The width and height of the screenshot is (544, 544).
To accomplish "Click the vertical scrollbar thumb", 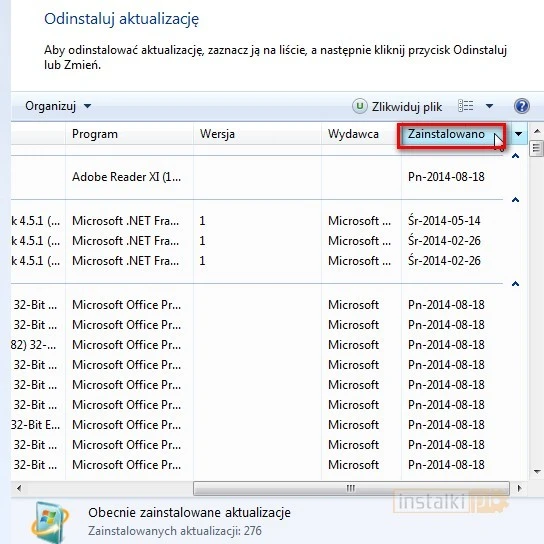I will tap(537, 148).
